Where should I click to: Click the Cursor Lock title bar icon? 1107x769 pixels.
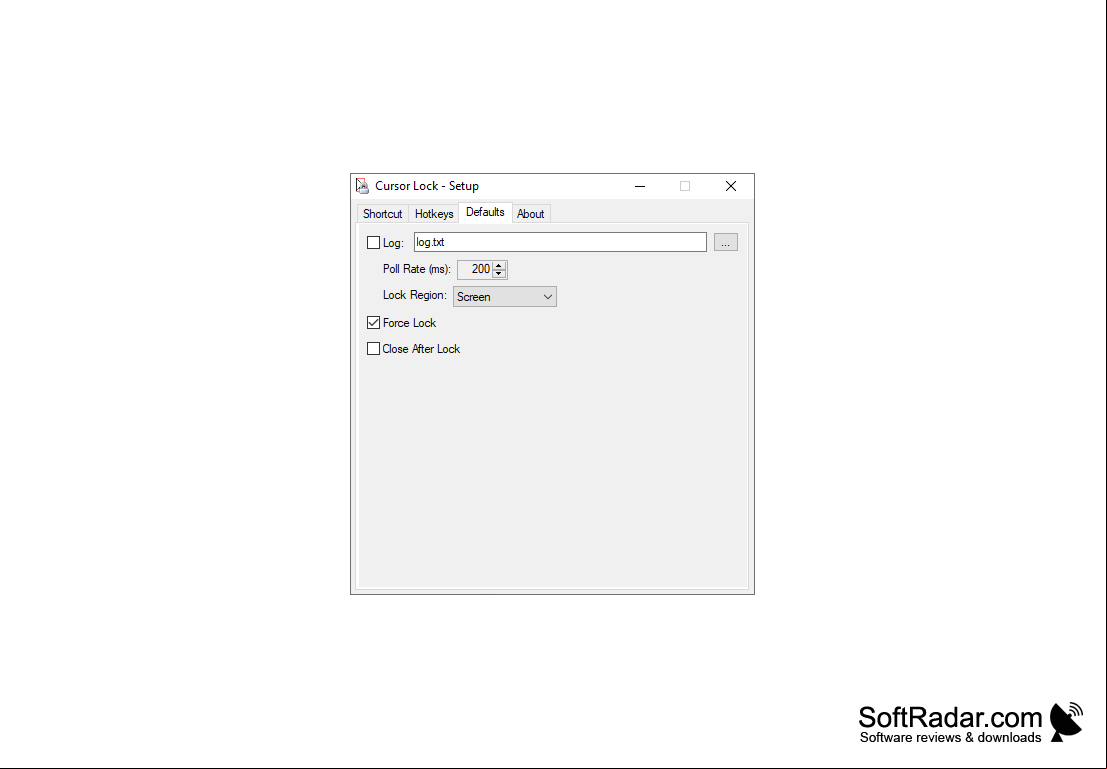(362, 186)
